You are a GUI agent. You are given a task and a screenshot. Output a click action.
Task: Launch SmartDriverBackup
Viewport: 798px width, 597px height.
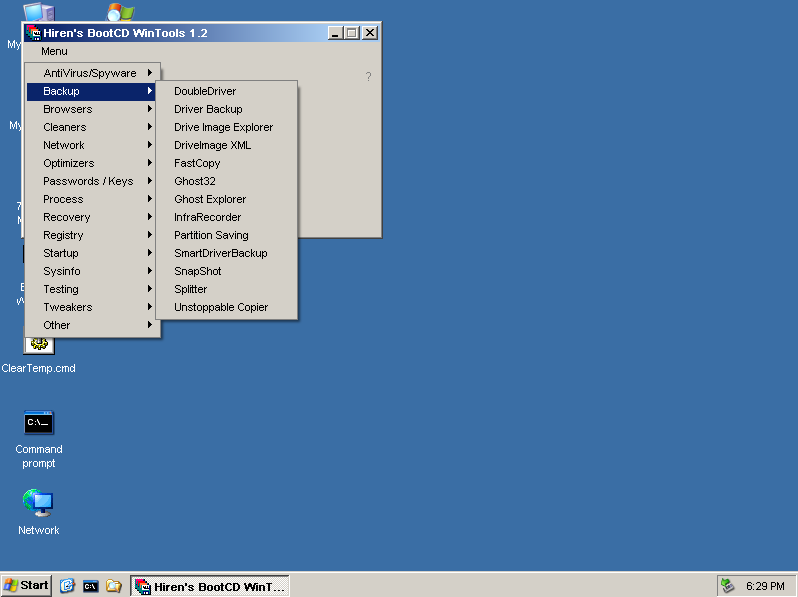pyautogui.click(x=227, y=253)
